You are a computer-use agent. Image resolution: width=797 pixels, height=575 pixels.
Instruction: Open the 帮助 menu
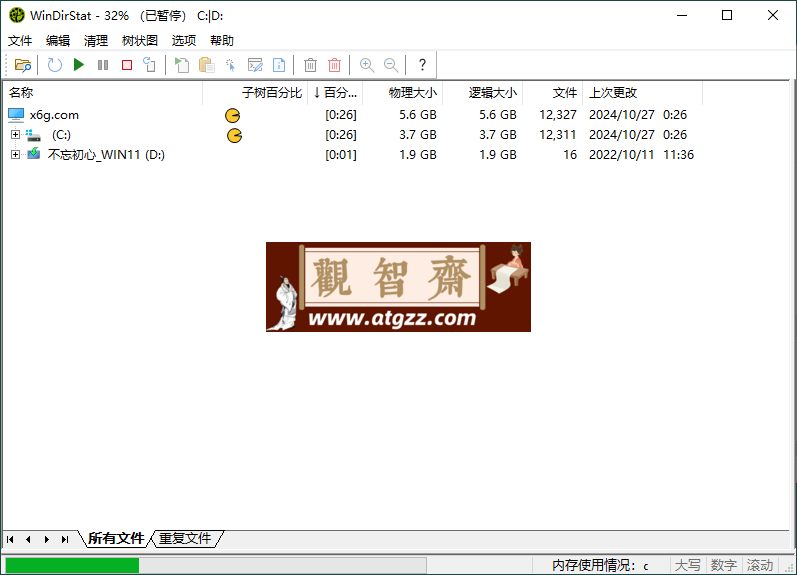222,41
